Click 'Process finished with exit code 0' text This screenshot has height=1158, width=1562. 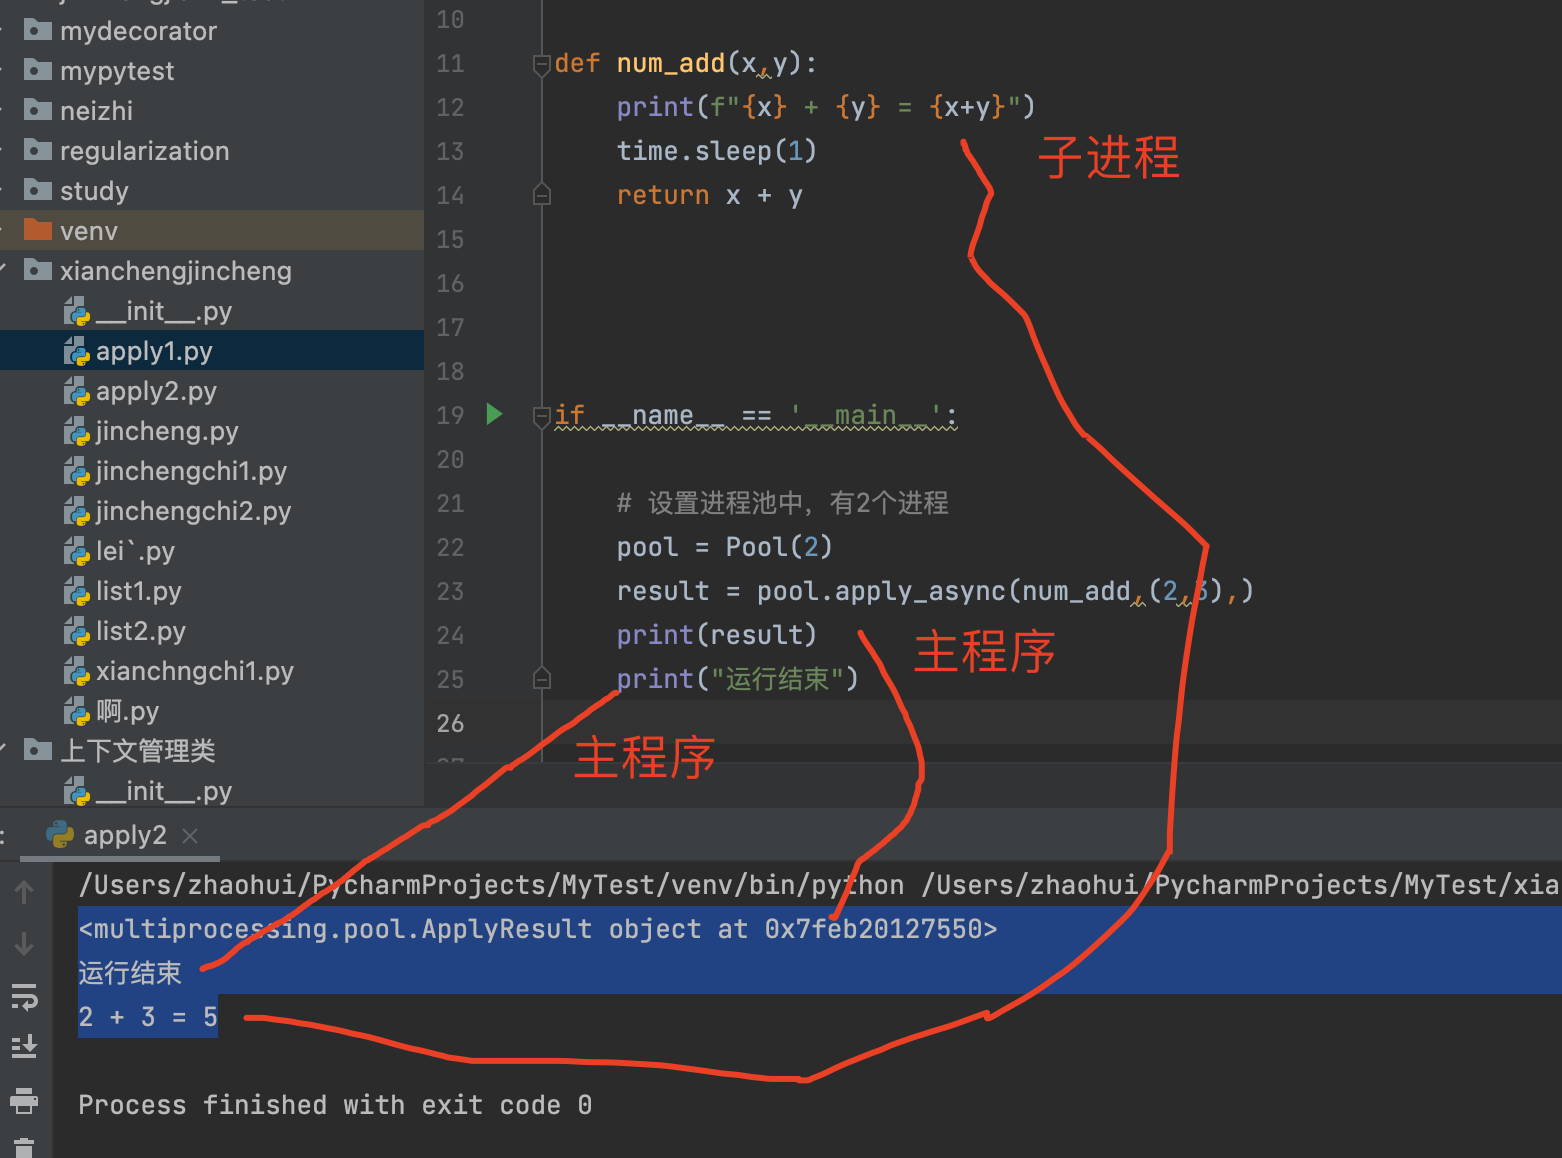335,1105
